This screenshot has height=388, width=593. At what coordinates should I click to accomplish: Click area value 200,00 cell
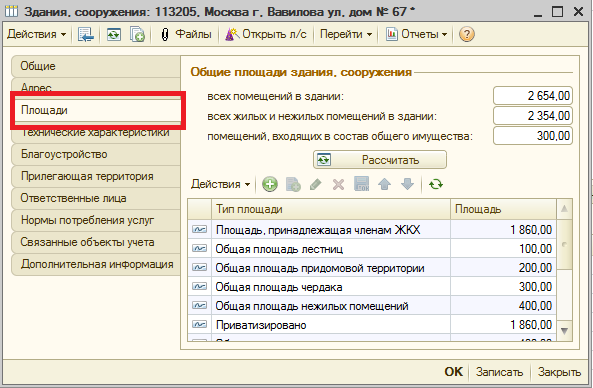pos(503,268)
